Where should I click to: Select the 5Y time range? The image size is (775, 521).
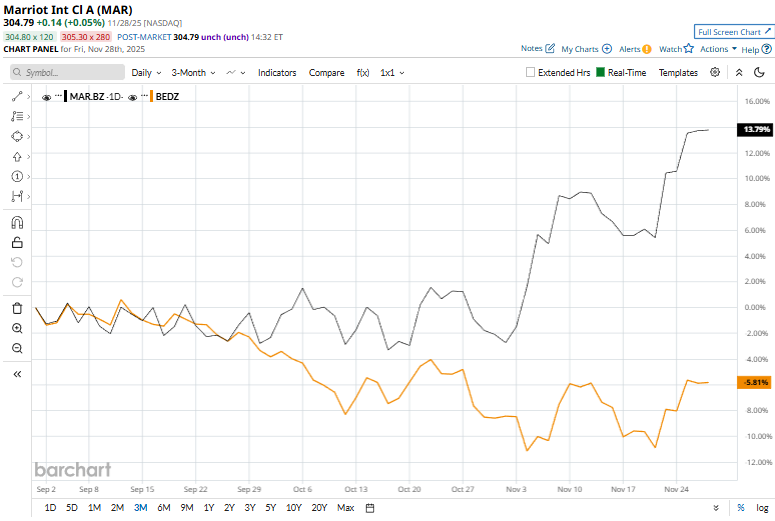click(x=270, y=508)
